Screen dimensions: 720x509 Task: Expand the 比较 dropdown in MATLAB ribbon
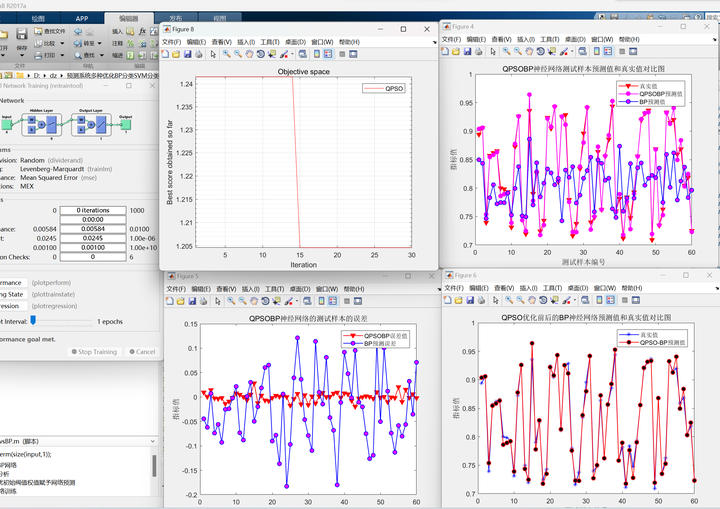coord(64,44)
